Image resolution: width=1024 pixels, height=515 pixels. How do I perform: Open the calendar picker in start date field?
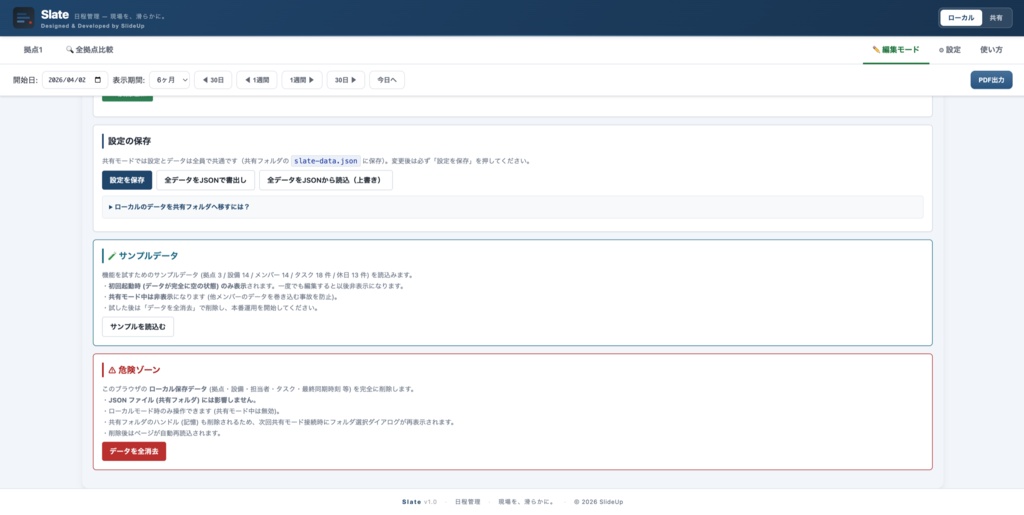click(98, 80)
